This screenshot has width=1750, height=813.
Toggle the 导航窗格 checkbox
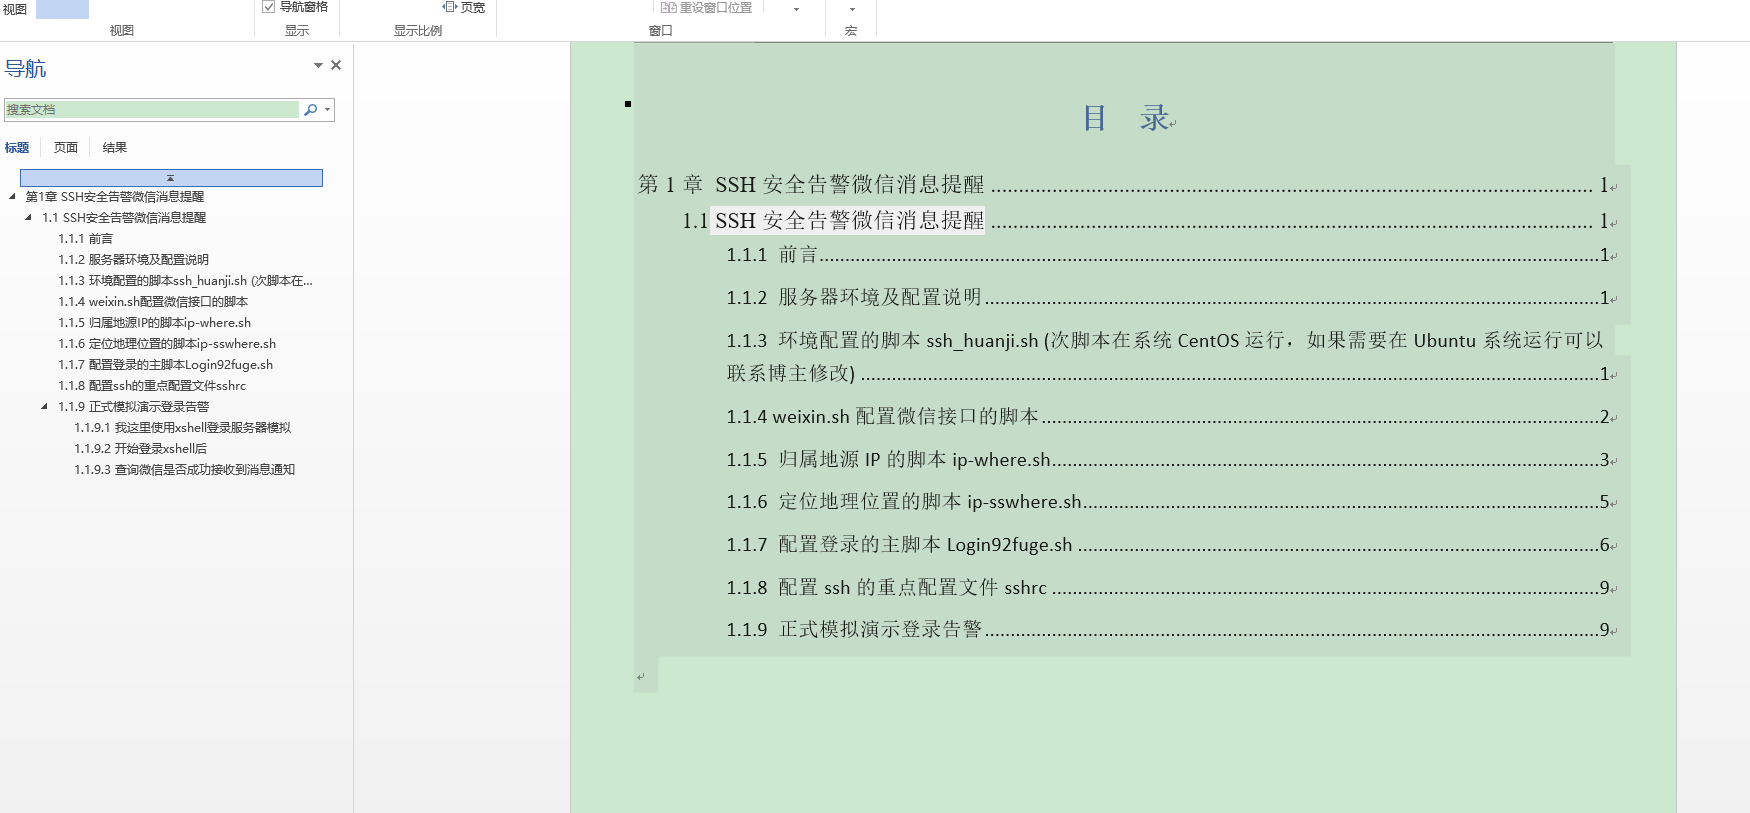coord(268,7)
